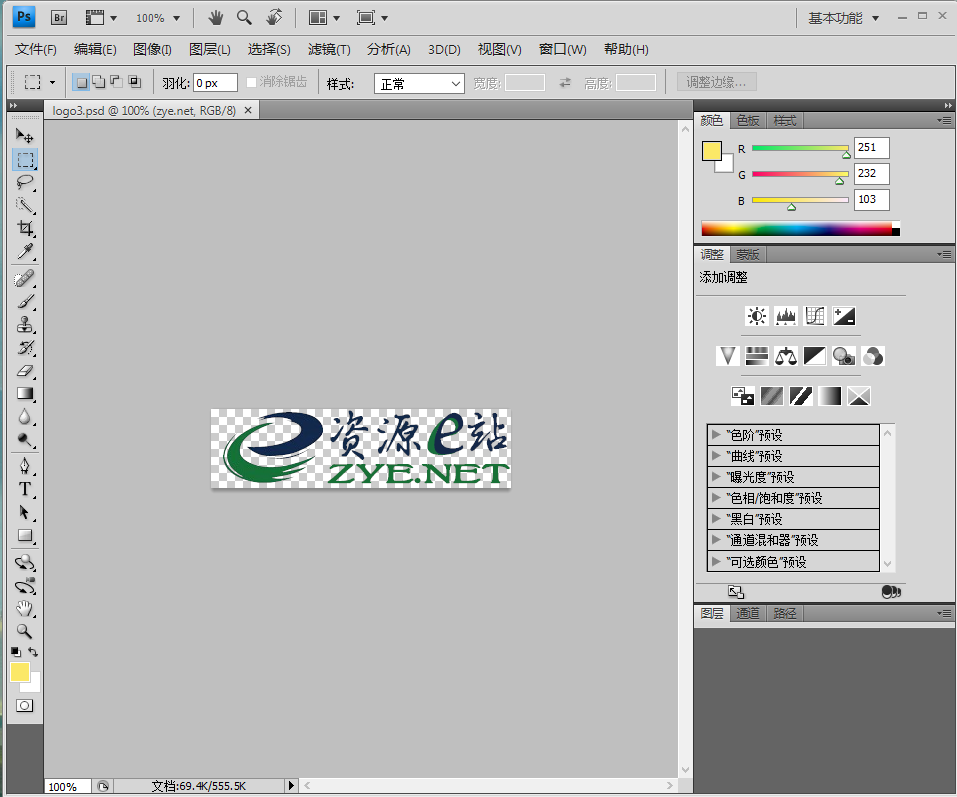Select the Rectangular Marquee tool in toolbox
Screen dimensions: 957x797
pos(25,160)
